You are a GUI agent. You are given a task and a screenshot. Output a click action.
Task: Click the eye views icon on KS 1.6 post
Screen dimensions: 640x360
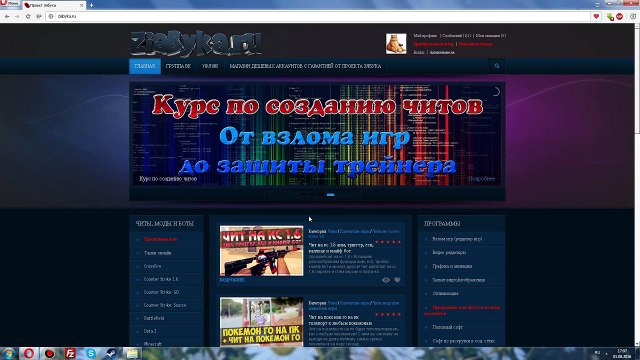coord(386,280)
